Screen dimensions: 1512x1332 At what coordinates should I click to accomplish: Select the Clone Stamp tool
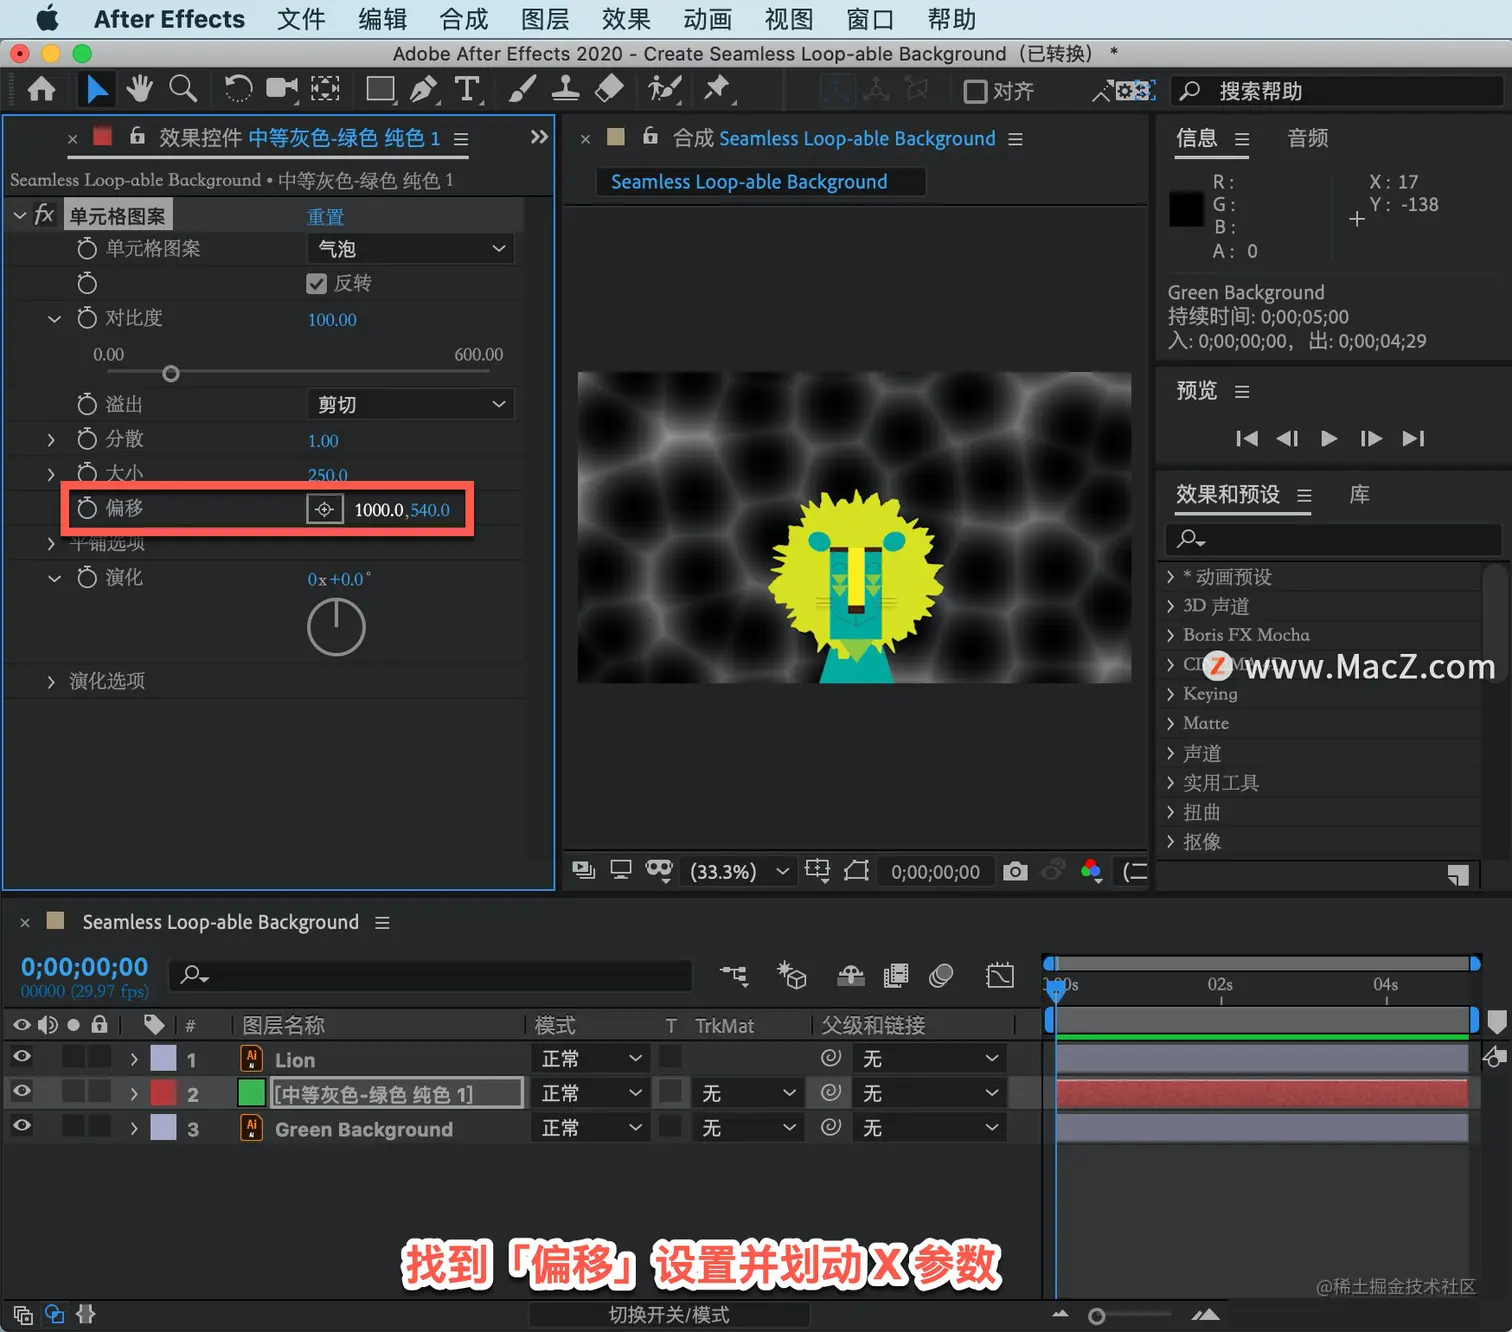tap(565, 90)
